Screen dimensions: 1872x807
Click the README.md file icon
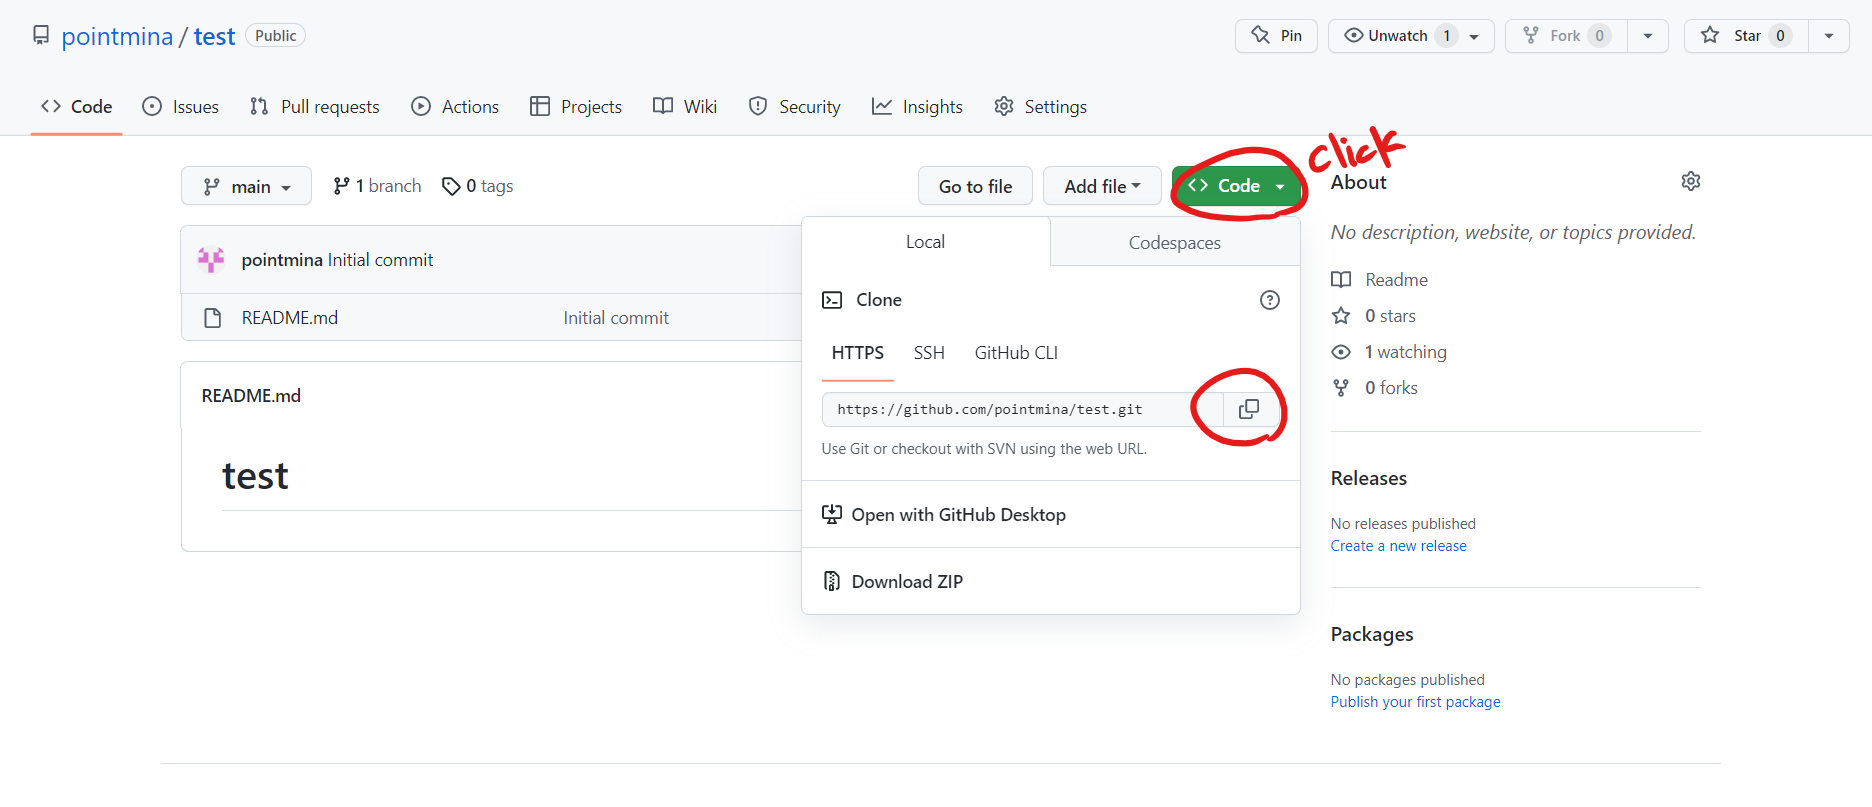click(x=212, y=318)
